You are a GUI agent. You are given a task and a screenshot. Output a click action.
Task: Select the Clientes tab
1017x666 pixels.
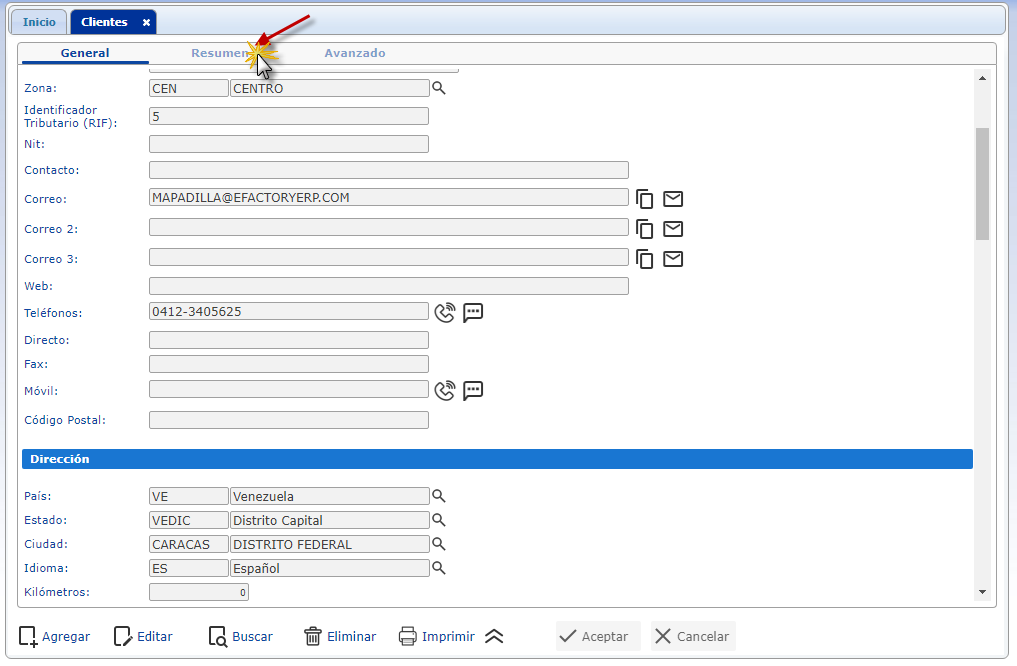point(104,22)
